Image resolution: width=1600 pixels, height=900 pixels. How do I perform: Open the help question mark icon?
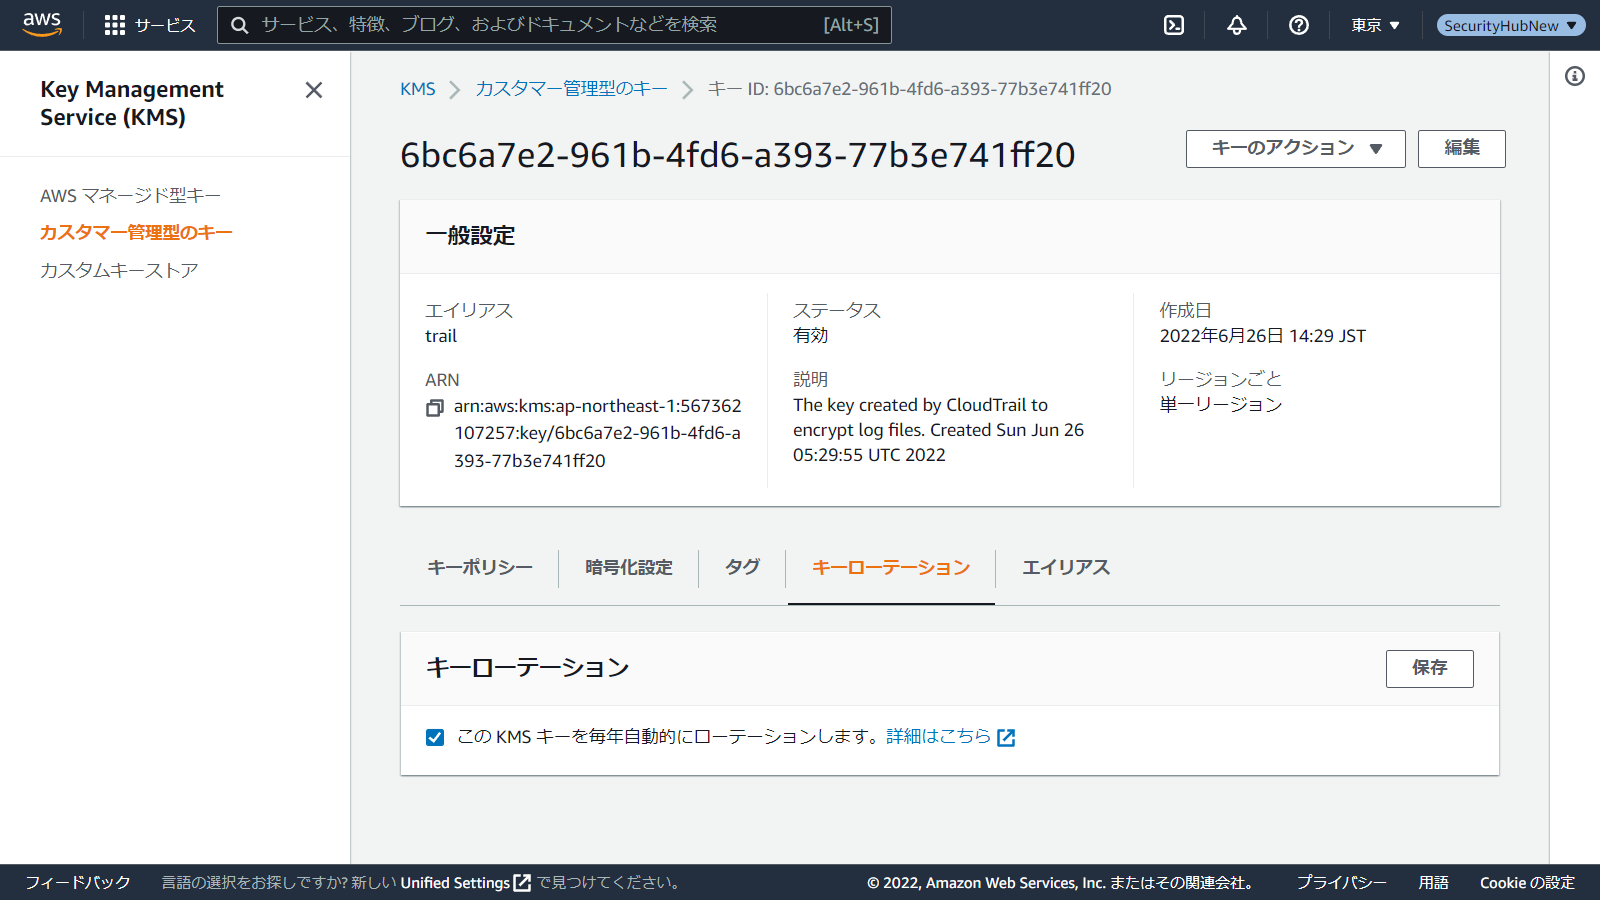click(x=1299, y=25)
